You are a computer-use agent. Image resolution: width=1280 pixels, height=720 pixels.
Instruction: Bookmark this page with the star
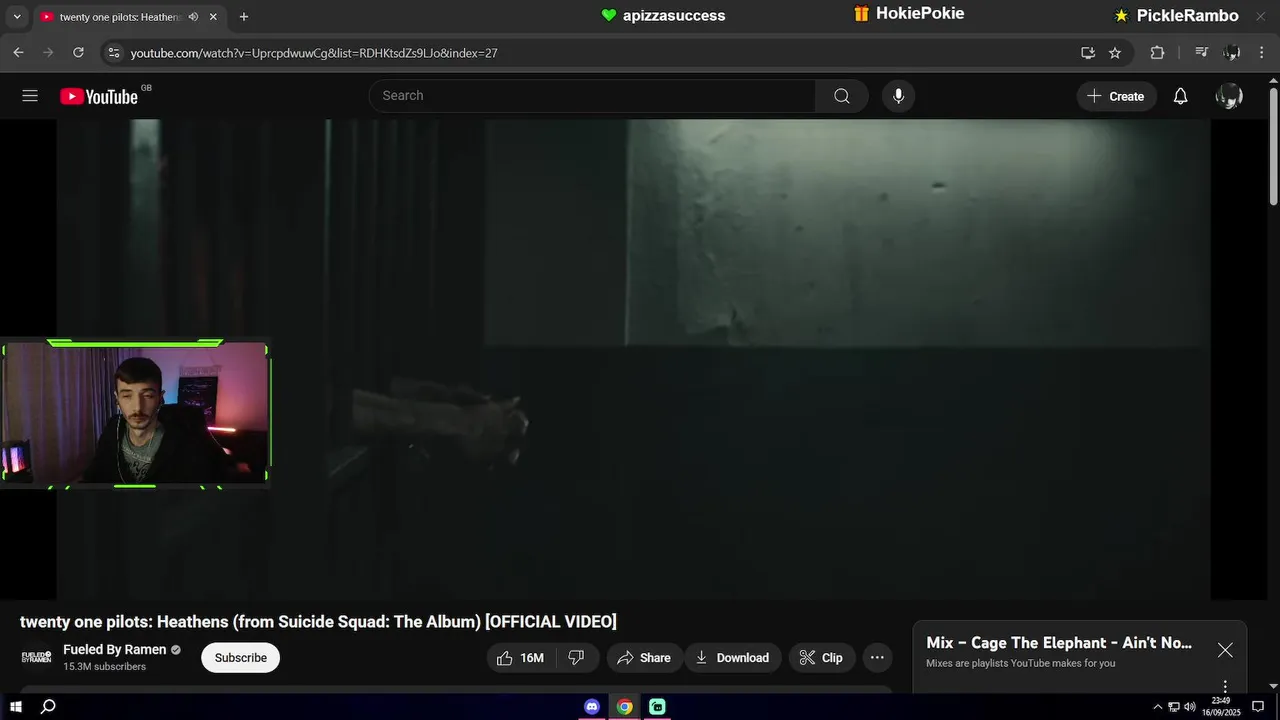[1115, 53]
